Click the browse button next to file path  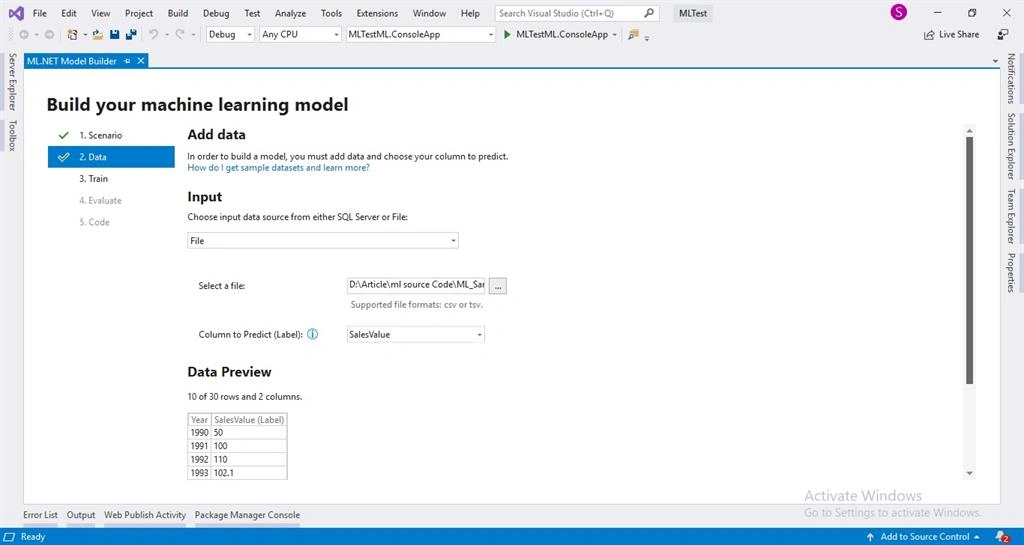click(498, 286)
